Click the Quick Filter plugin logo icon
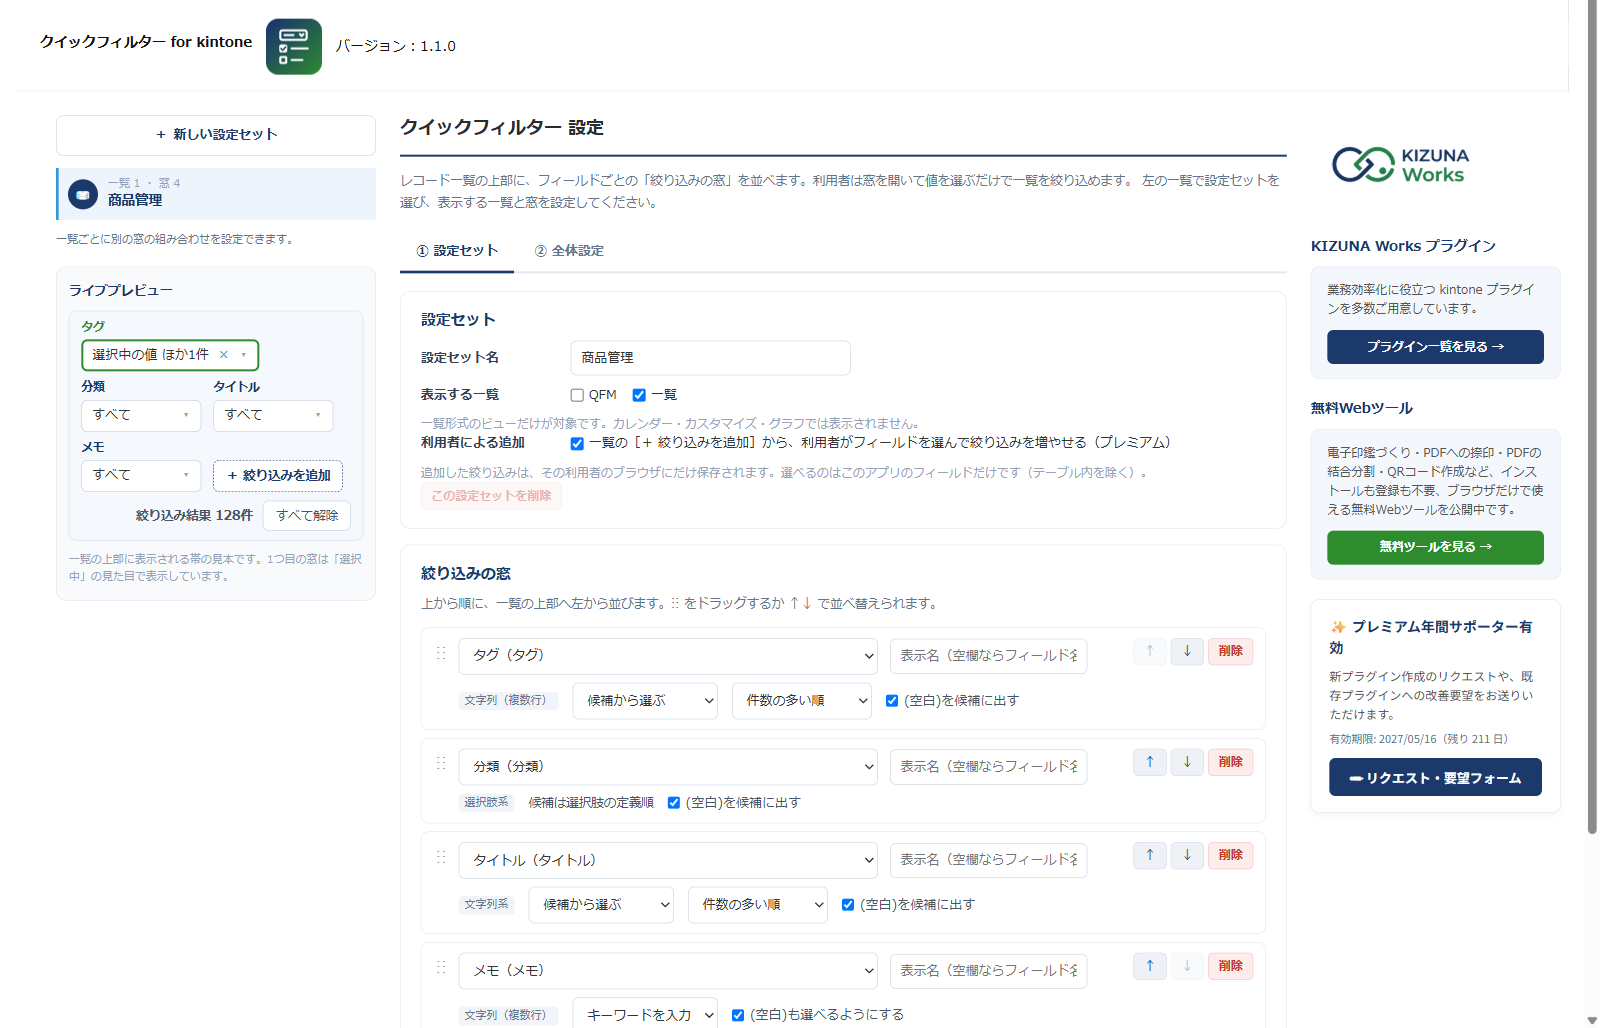The image size is (1600, 1028). click(x=294, y=46)
